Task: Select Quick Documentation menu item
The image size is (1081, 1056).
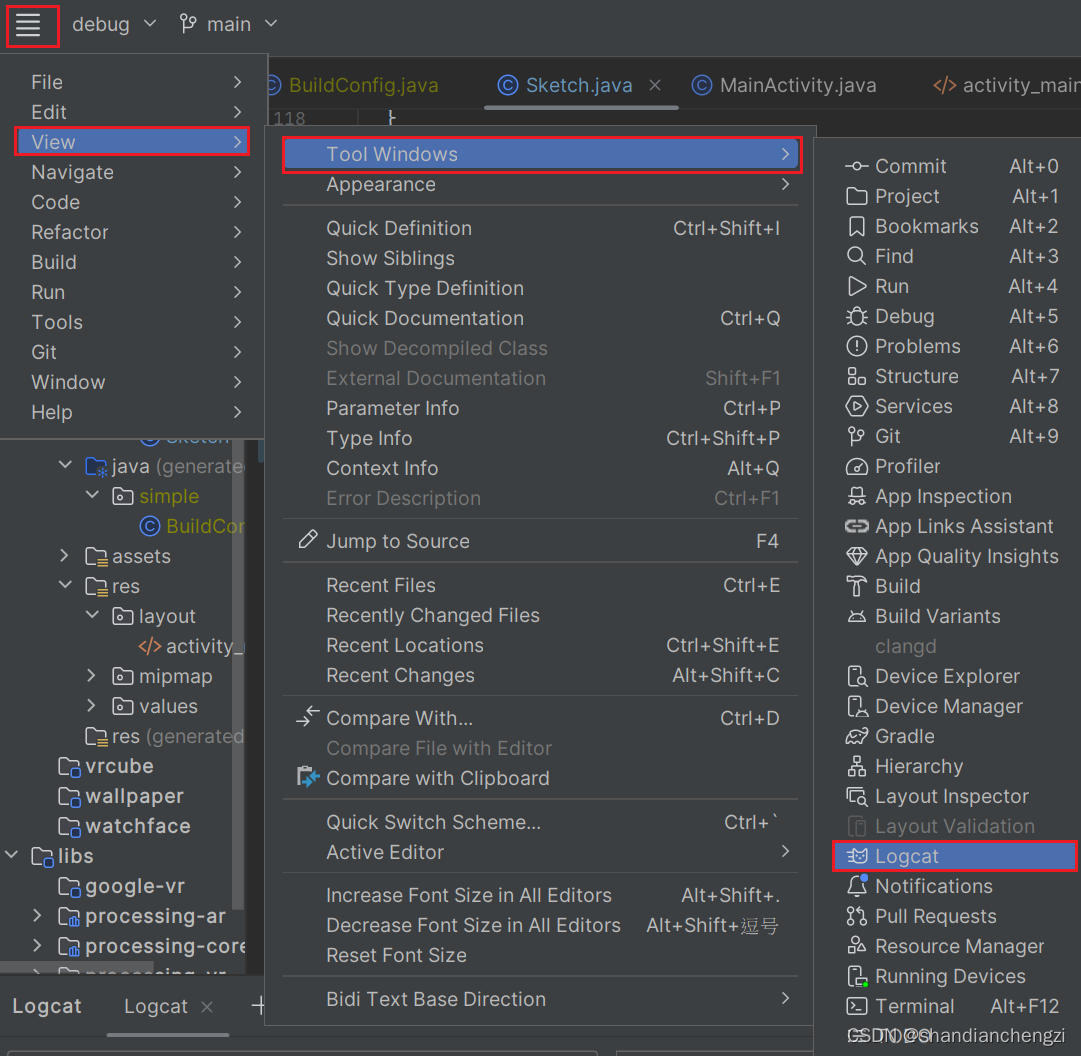Action: (x=540, y=318)
